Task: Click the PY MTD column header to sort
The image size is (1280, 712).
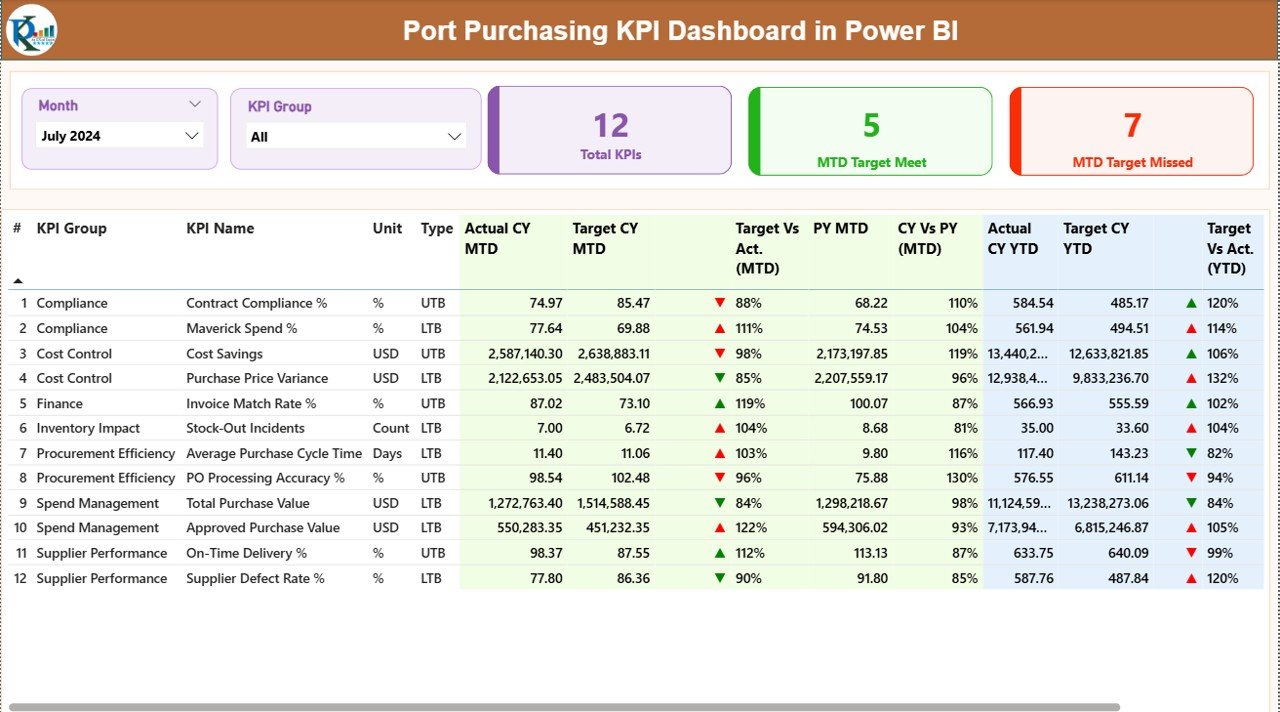Action: point(842,228)
